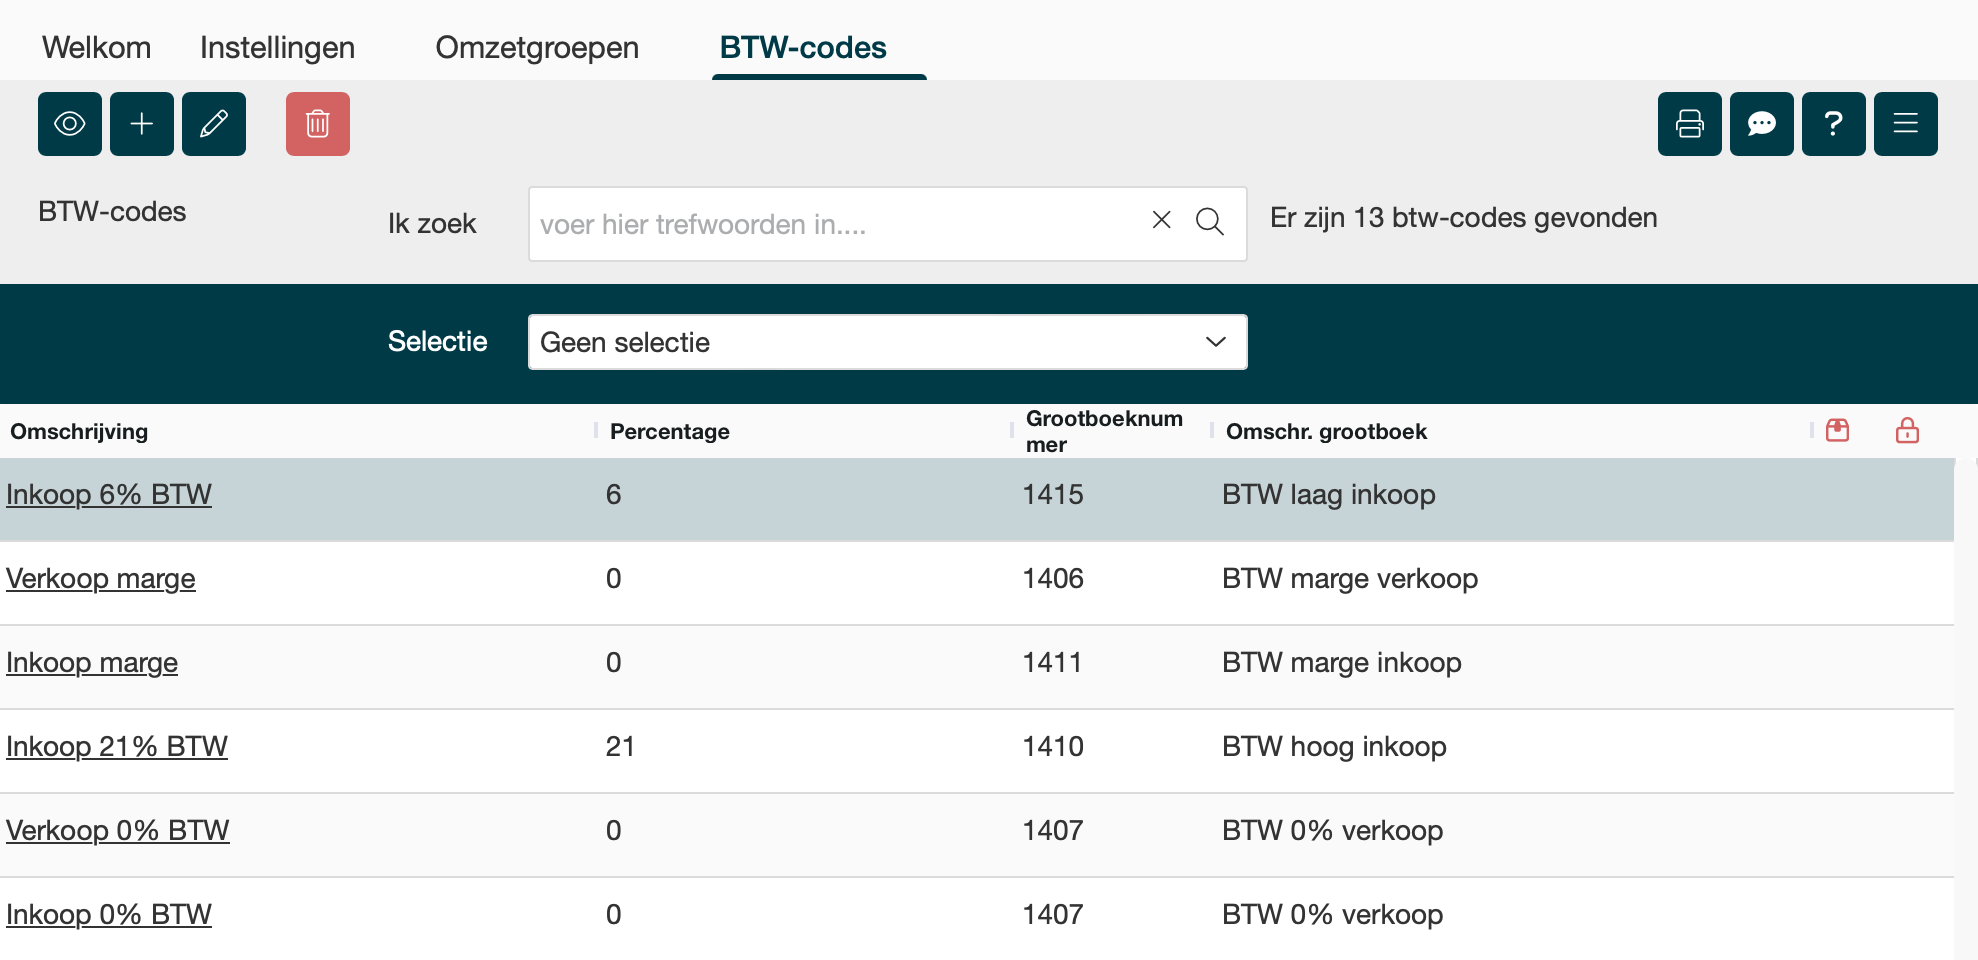The image size is (1978, 960).
Task: Edit the selected BTW-code with pencil icon
Action: point(214,124)
